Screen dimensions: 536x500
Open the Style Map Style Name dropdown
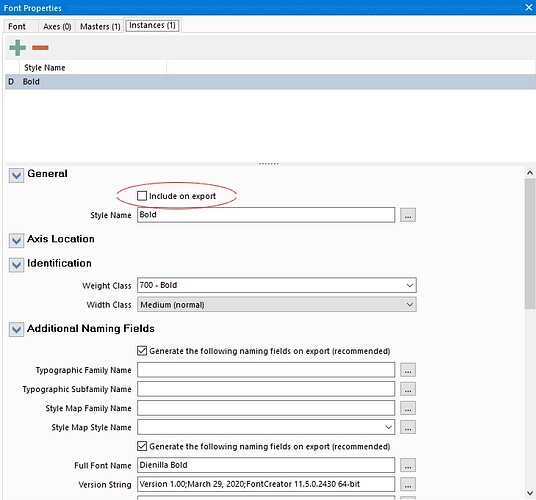point(266,427)
